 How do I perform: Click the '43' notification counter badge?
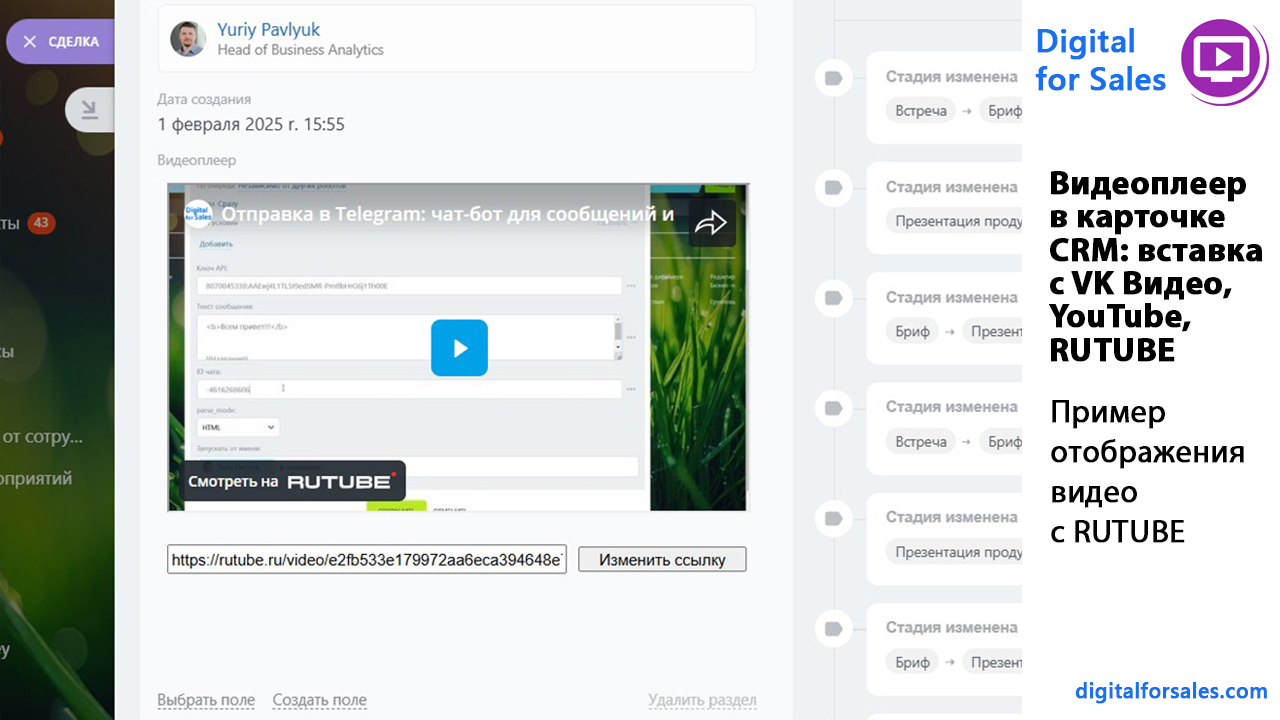[x=41, y=223]
